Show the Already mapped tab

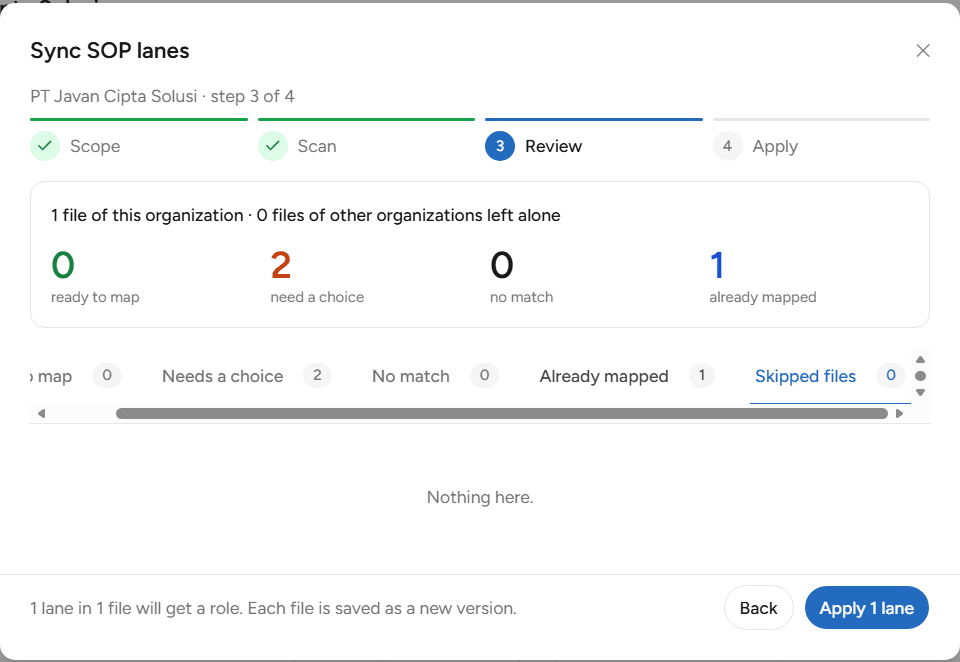point(626,376)
